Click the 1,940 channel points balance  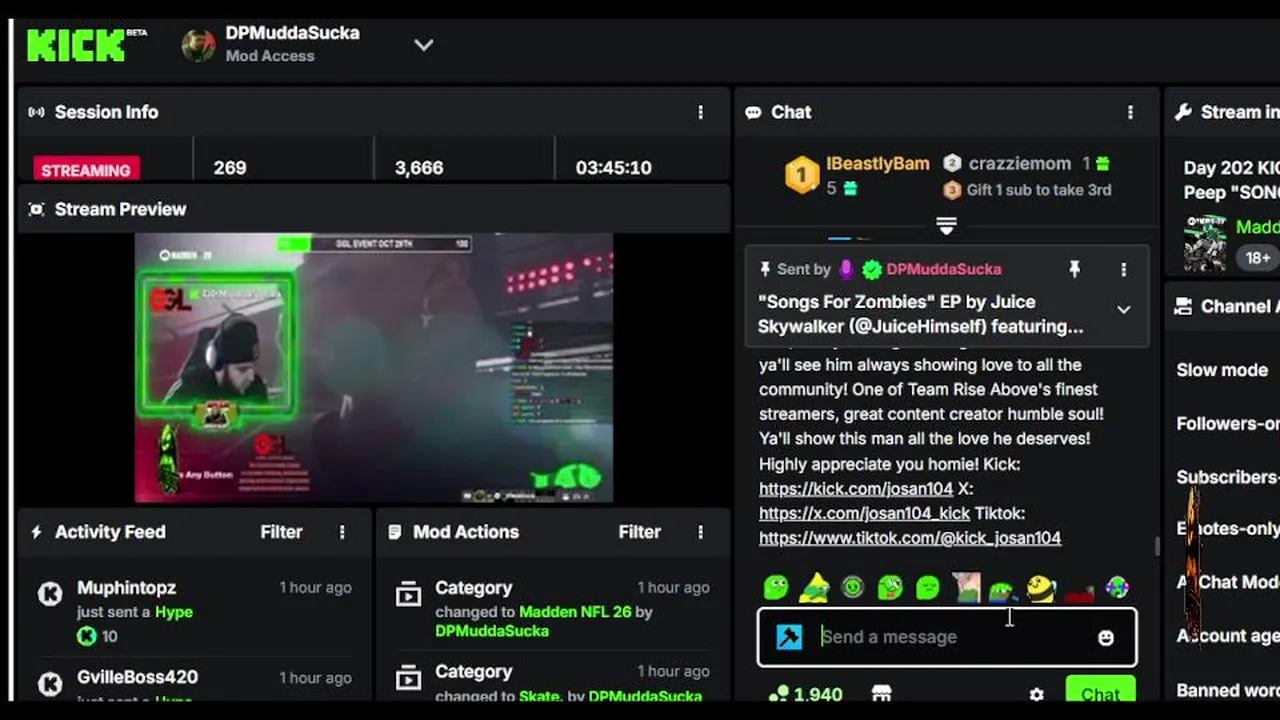805,694
